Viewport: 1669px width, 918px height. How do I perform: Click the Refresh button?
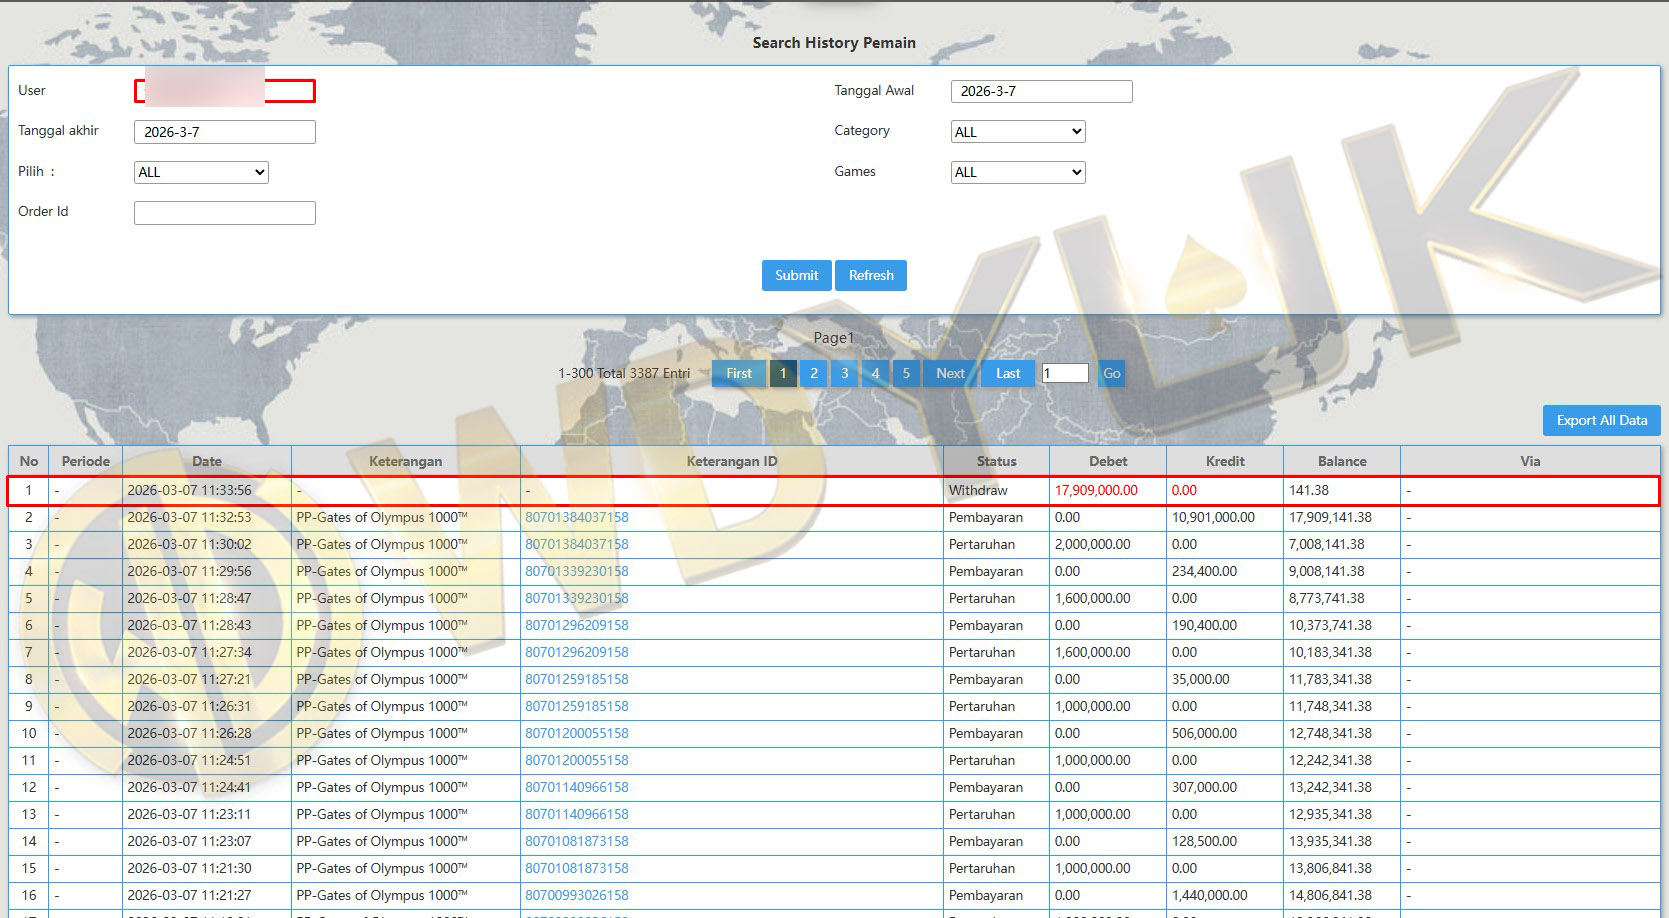[871, 276]
